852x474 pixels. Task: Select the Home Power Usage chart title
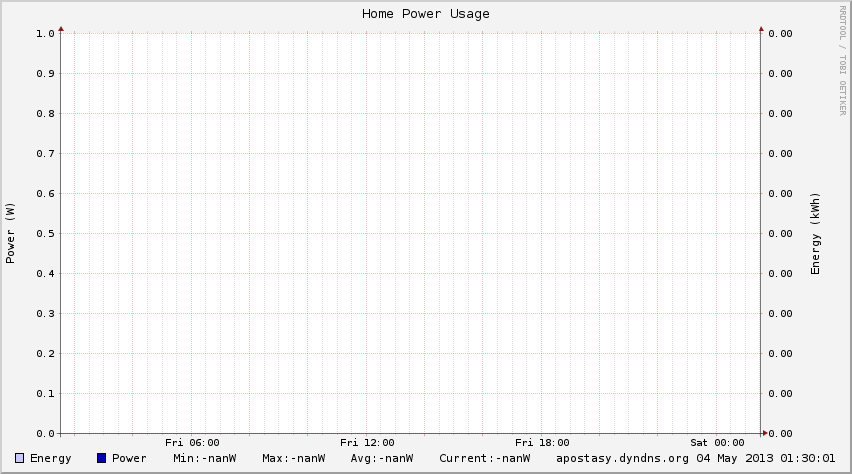pos(426,14)
